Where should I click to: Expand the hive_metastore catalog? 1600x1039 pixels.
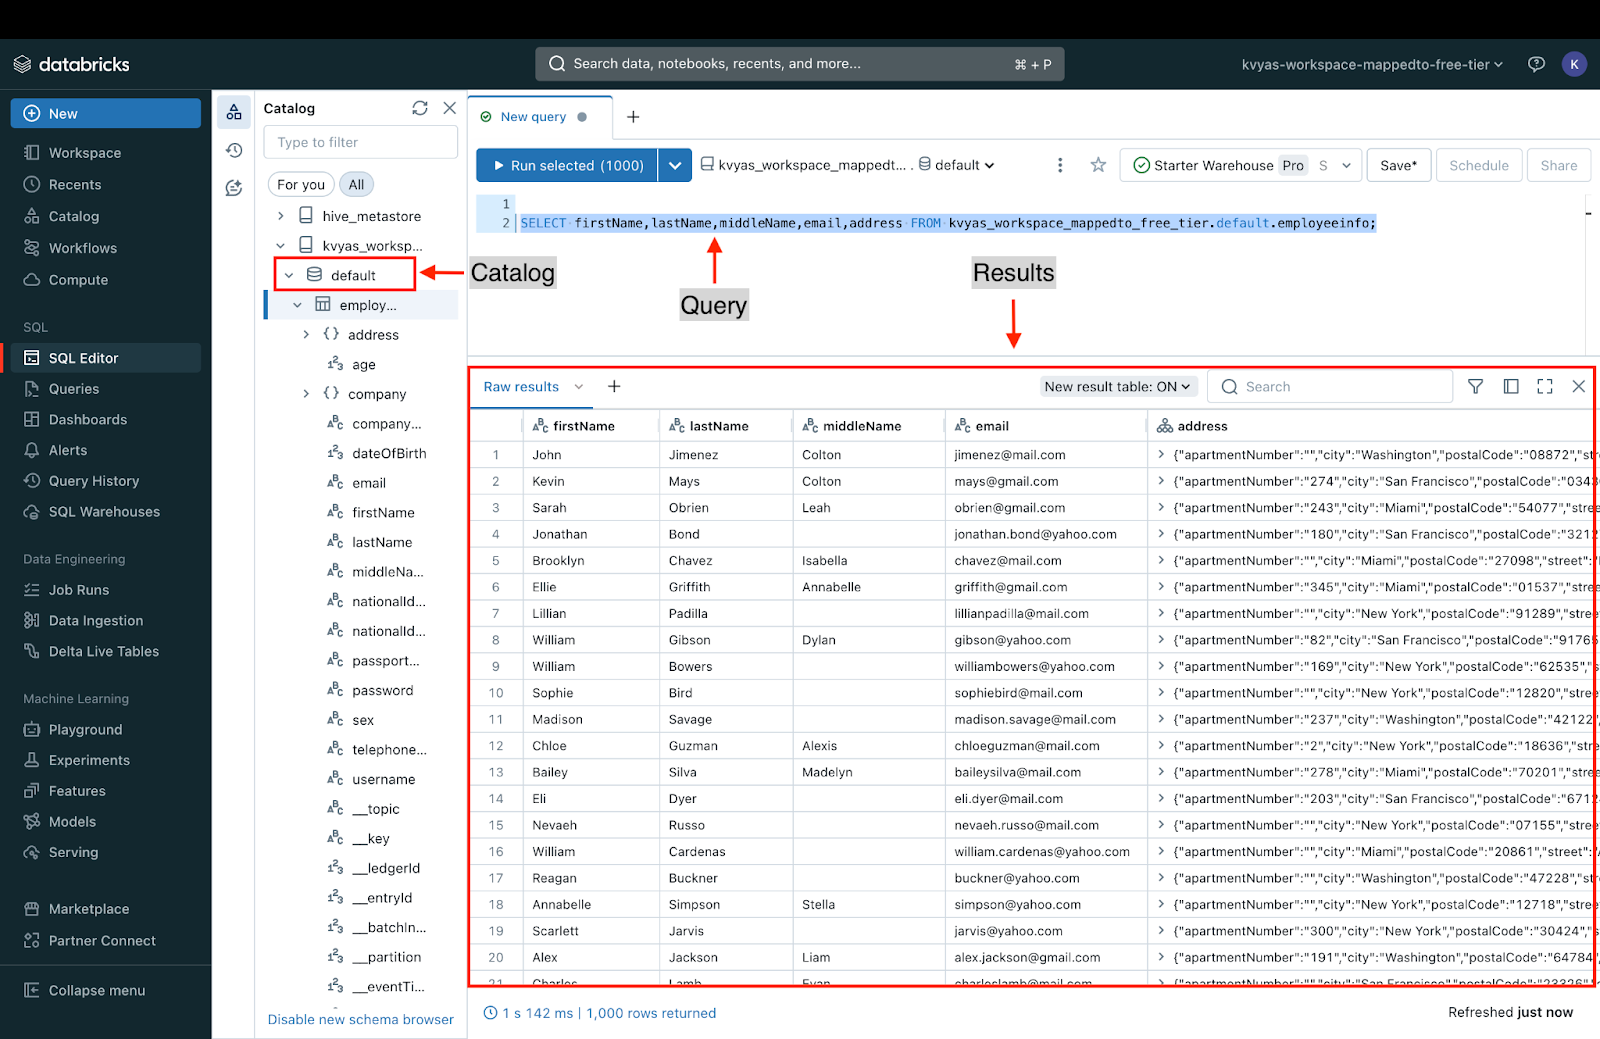point(281,216)
